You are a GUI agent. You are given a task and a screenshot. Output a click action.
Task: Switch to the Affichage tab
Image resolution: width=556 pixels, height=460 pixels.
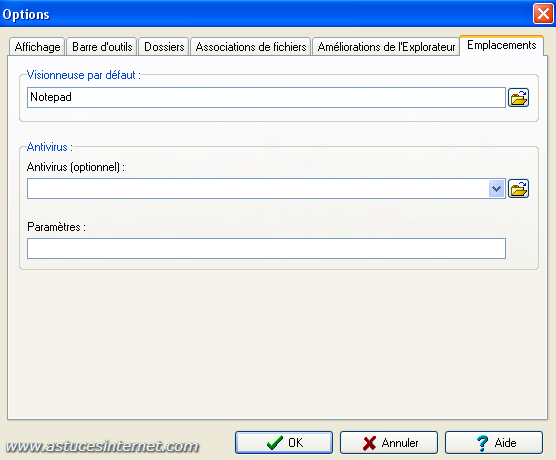tap(37, 47)
